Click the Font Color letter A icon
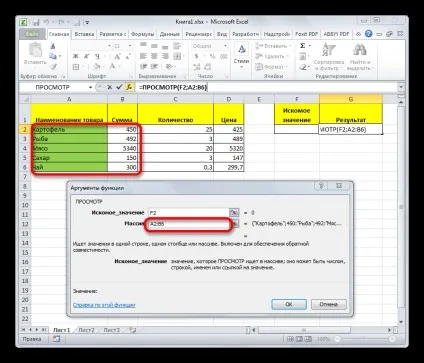This screenshot has height=363, width=424. [x=113, y=67]
